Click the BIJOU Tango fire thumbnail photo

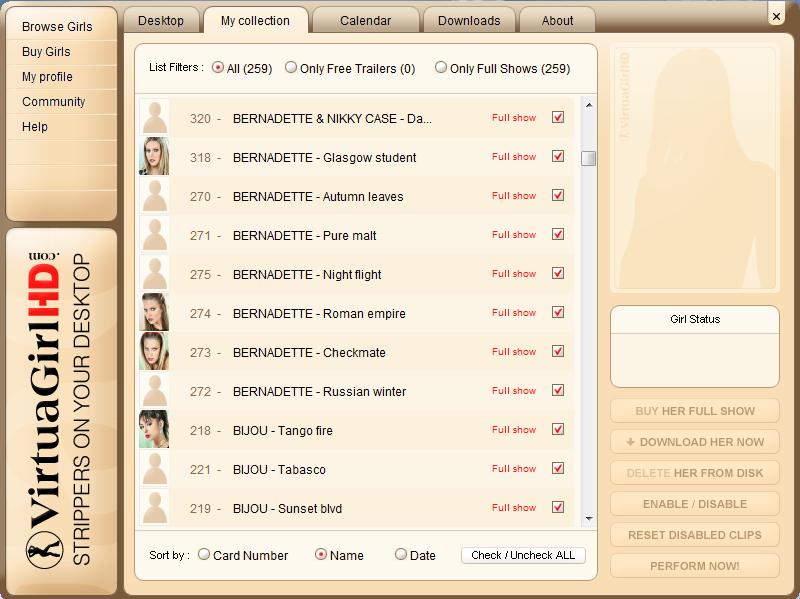point(154,430)
